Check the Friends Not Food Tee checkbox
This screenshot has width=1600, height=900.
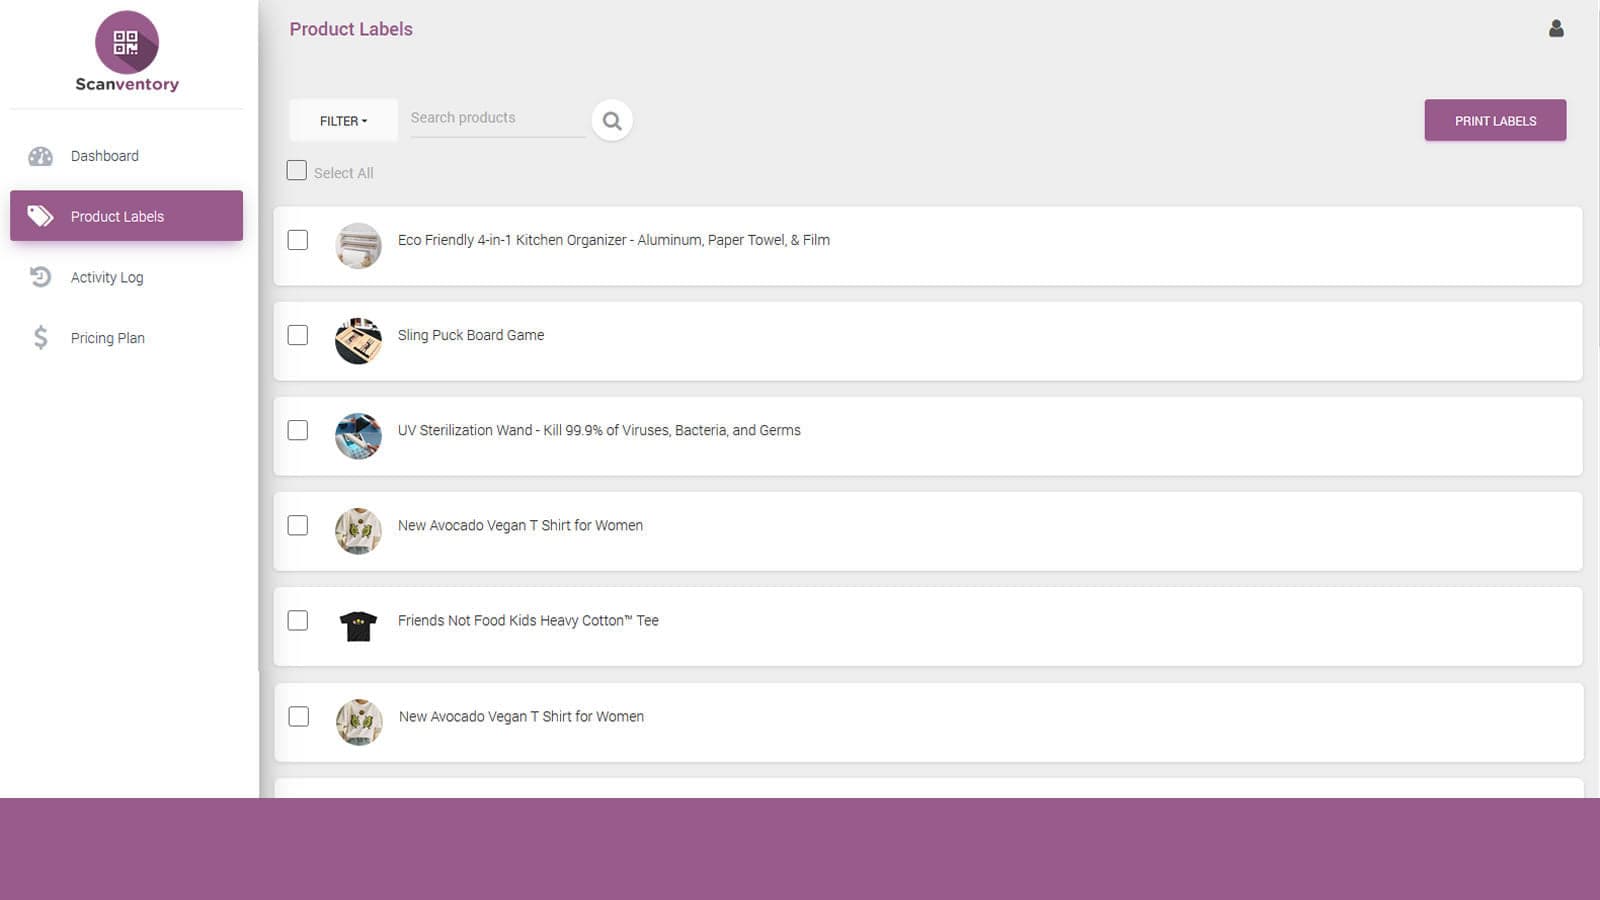(297, 620)
